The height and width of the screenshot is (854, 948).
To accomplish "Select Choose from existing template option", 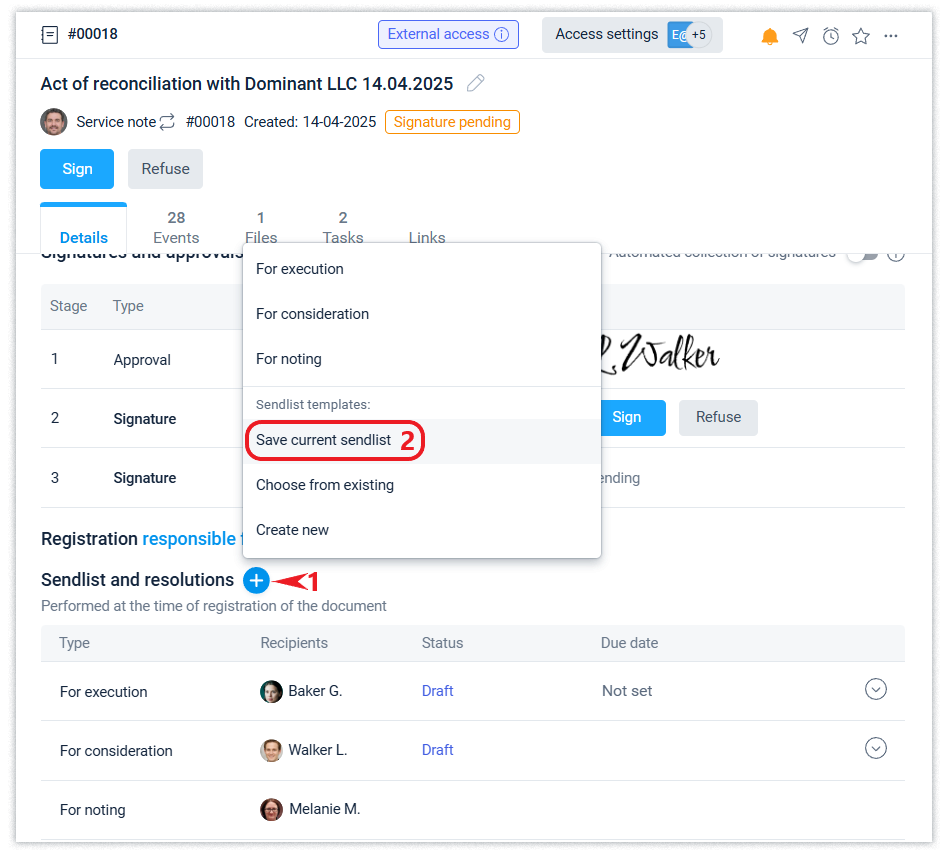I will [325, 485].
